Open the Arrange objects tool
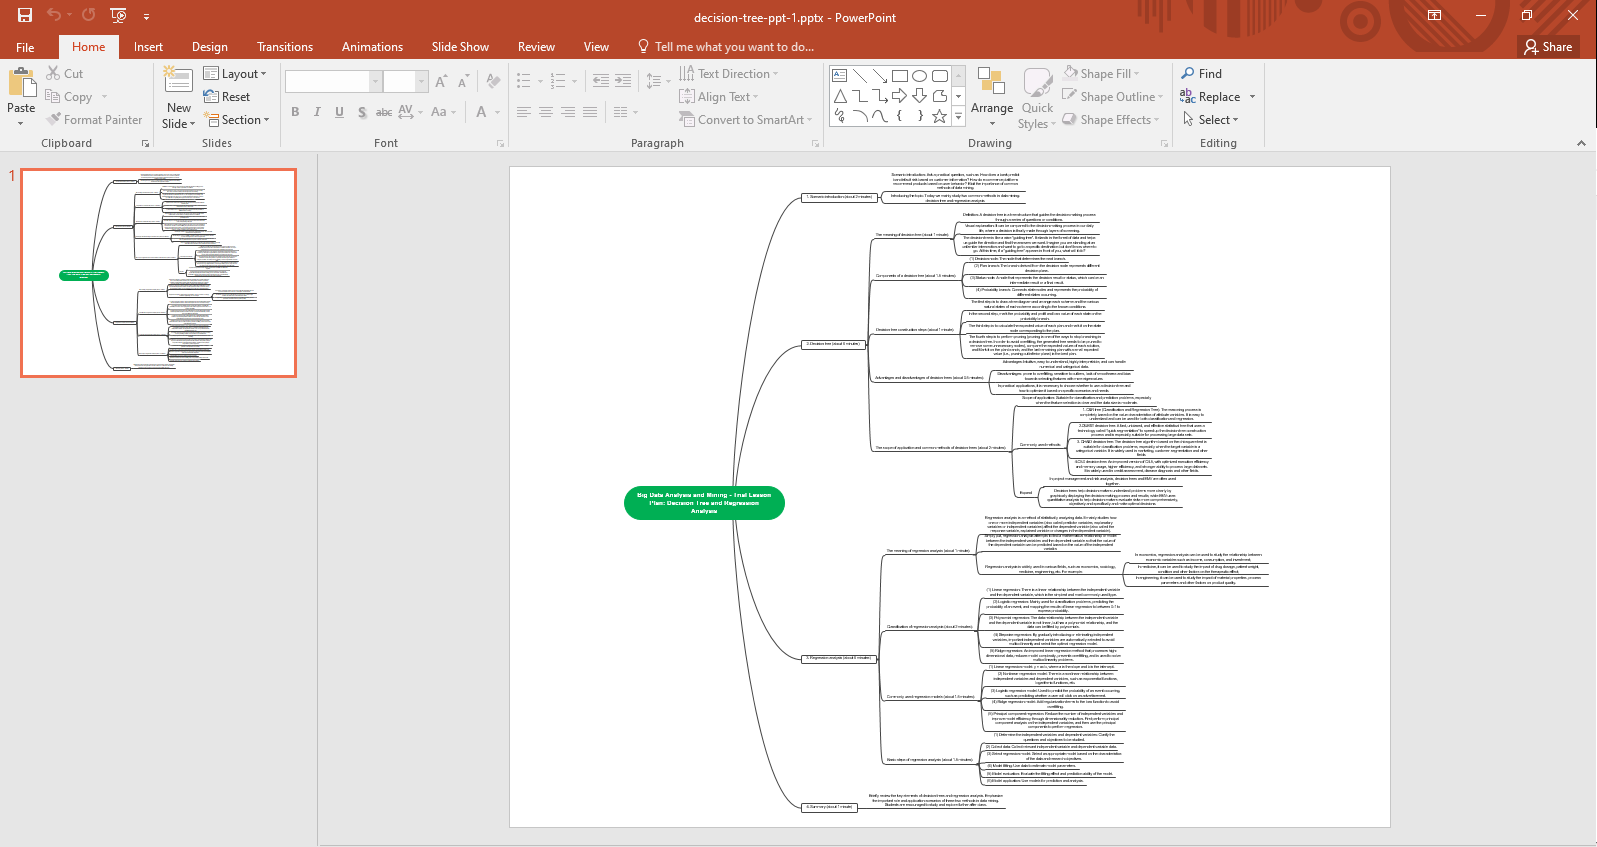The image size is (1597, 847). coord(992,97)
